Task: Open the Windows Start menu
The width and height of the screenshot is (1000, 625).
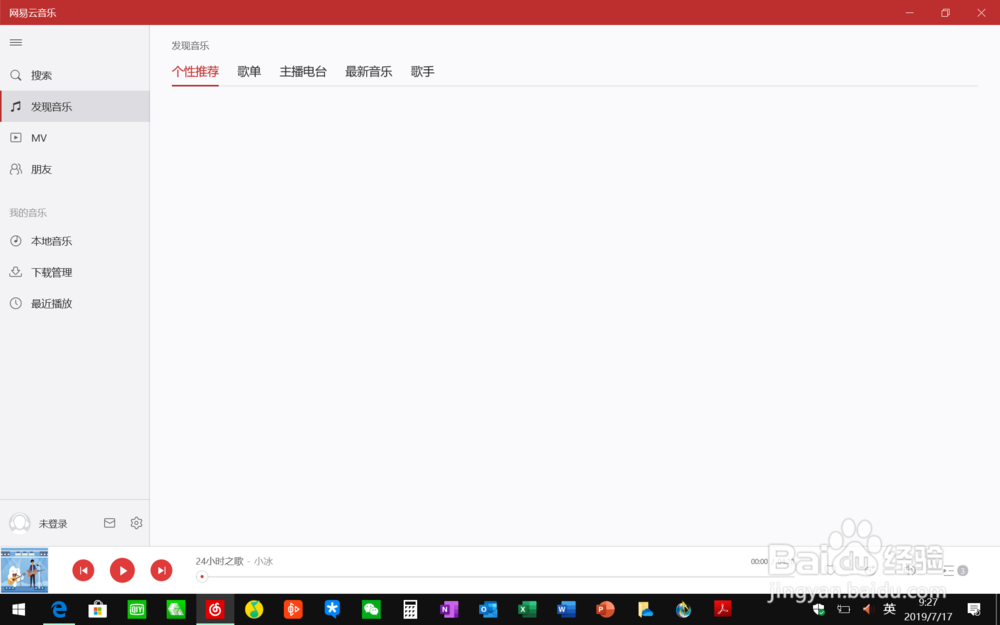Action: 18,610
